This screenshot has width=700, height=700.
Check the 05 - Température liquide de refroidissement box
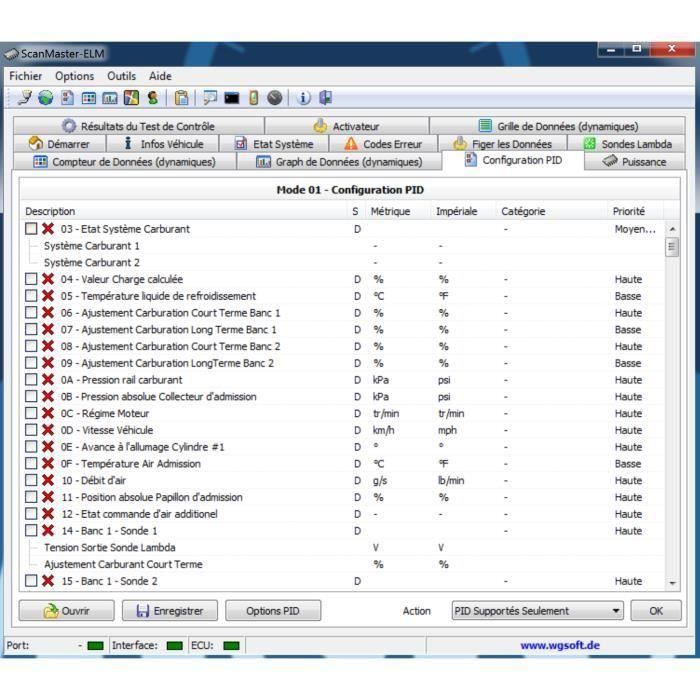(x=31, y=296)
